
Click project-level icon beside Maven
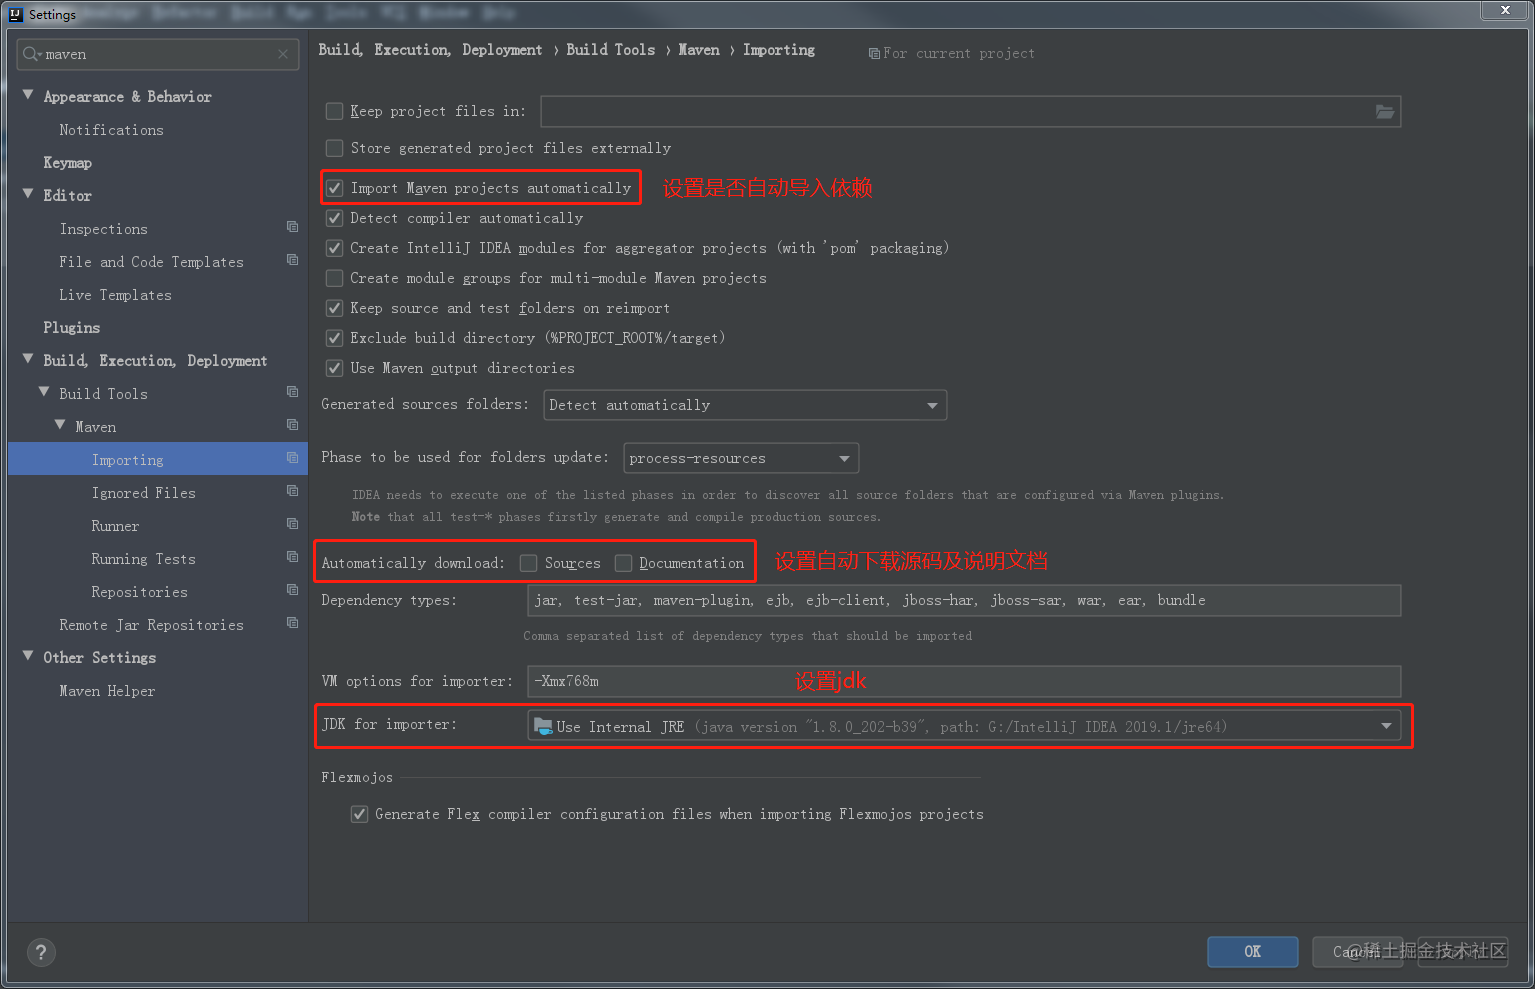pyautogui.click(x=292, y=425)
